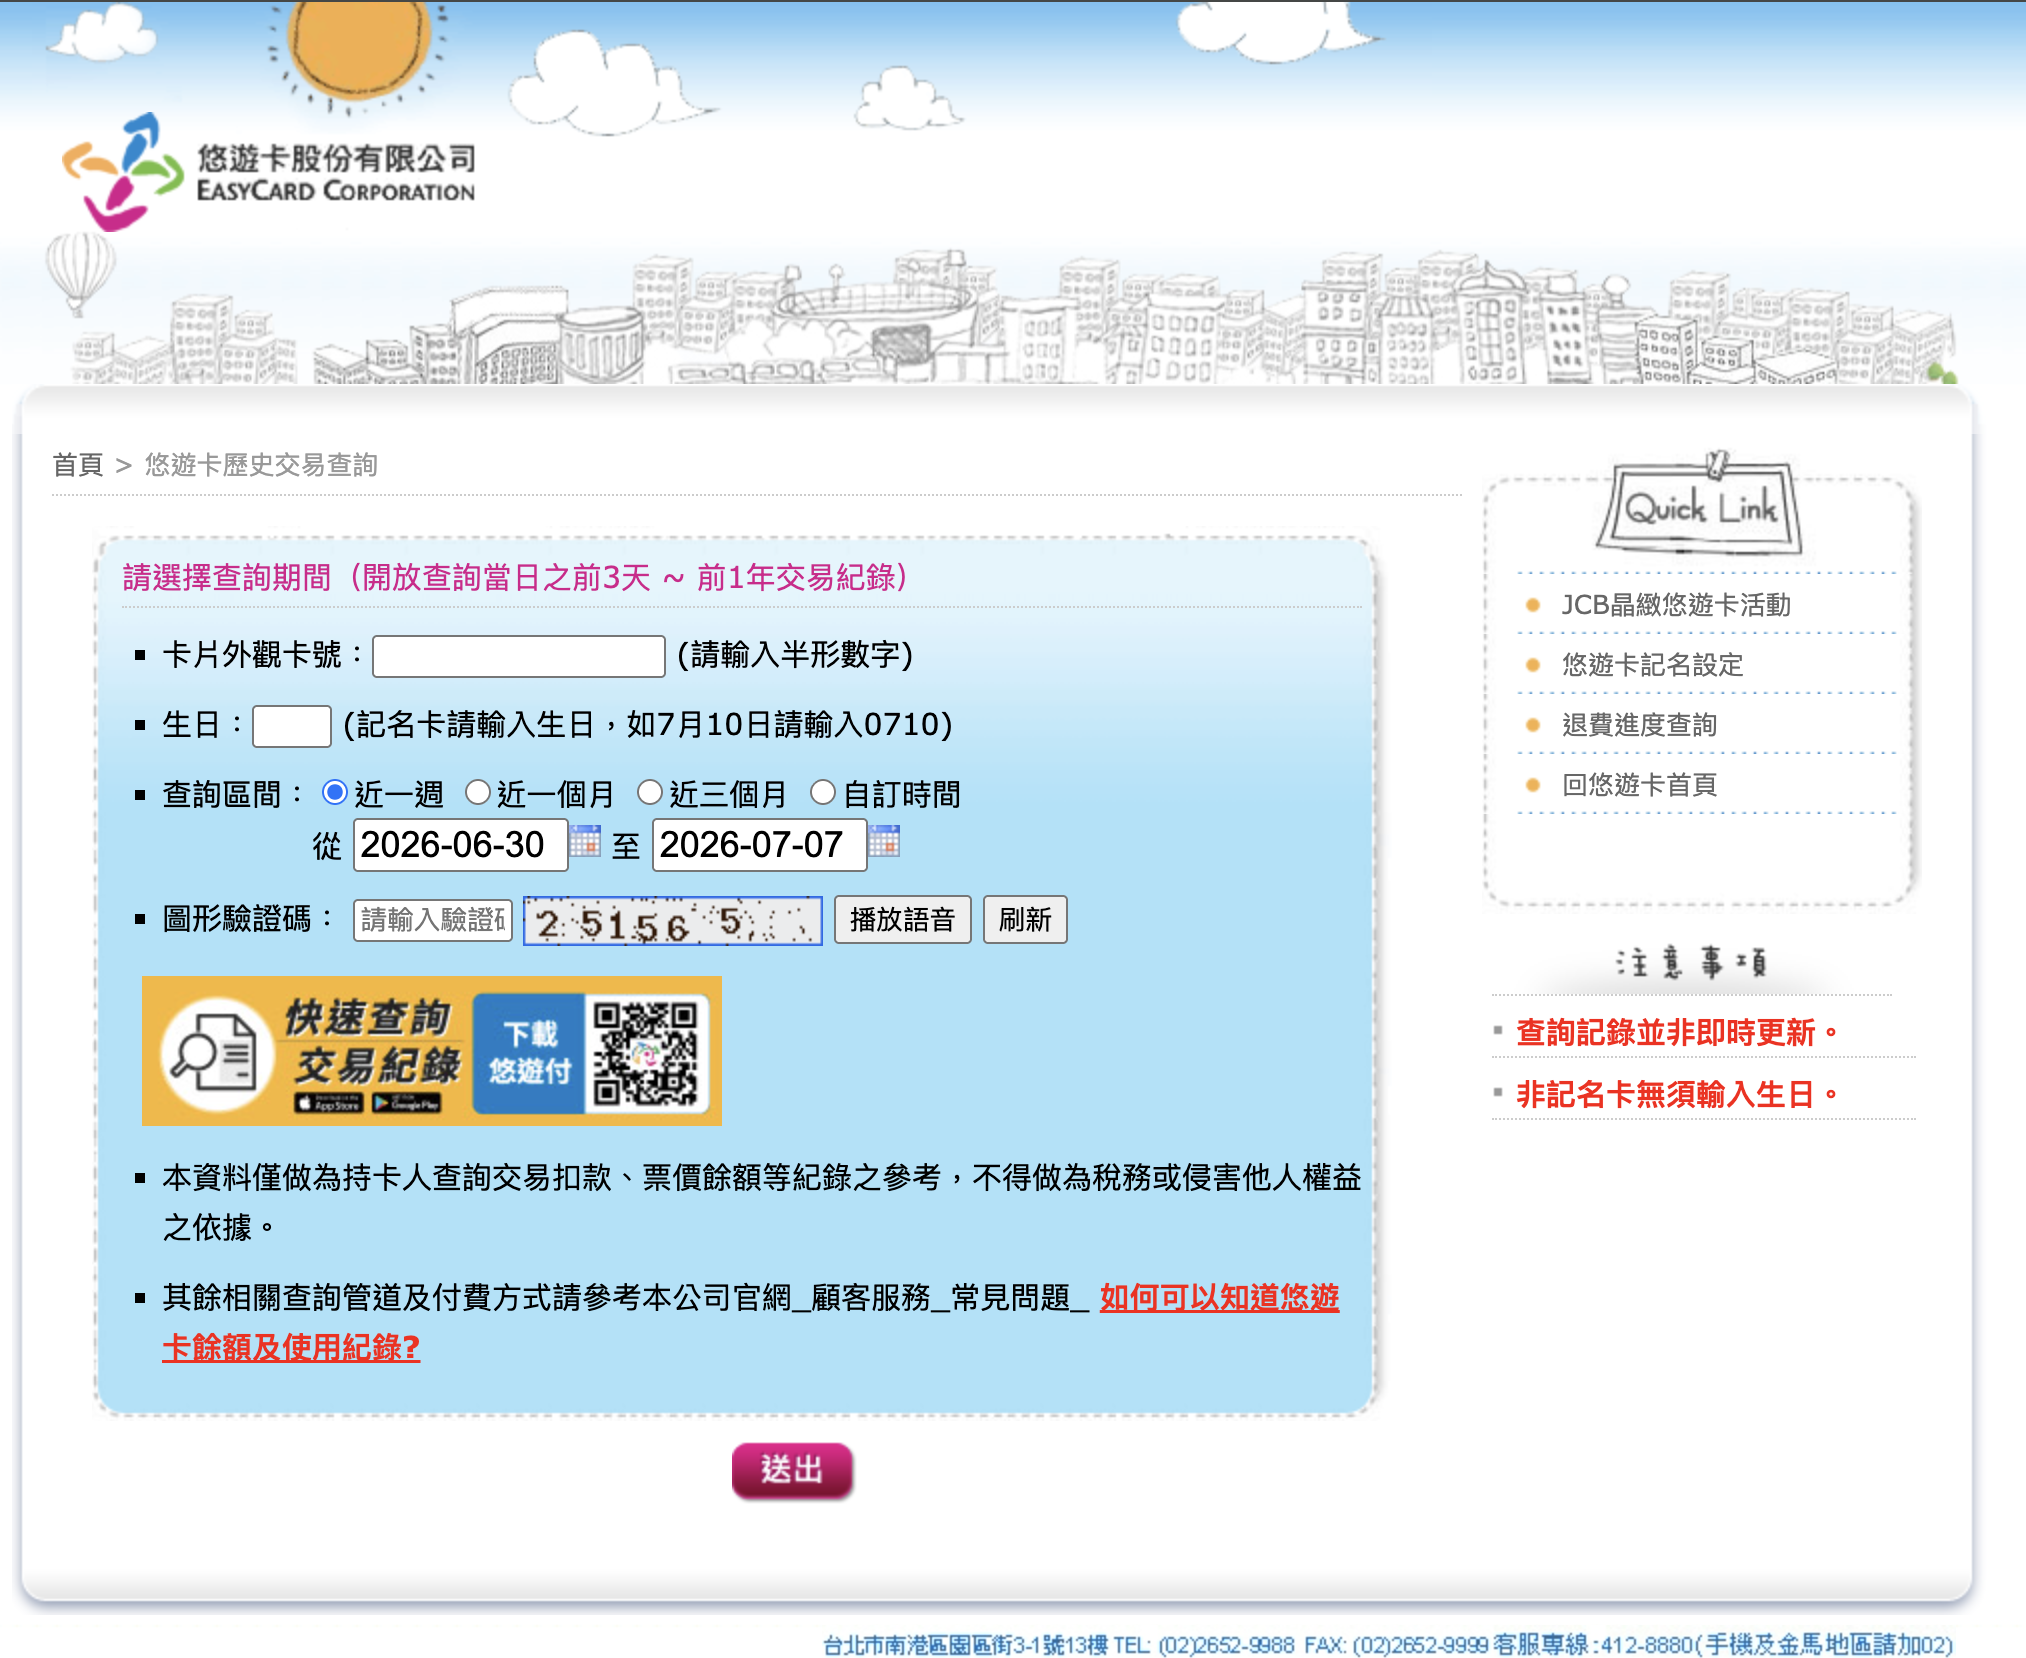Open the start date calendar picker icon
The image size is (2026, 1658).
[x=585, y=842]
